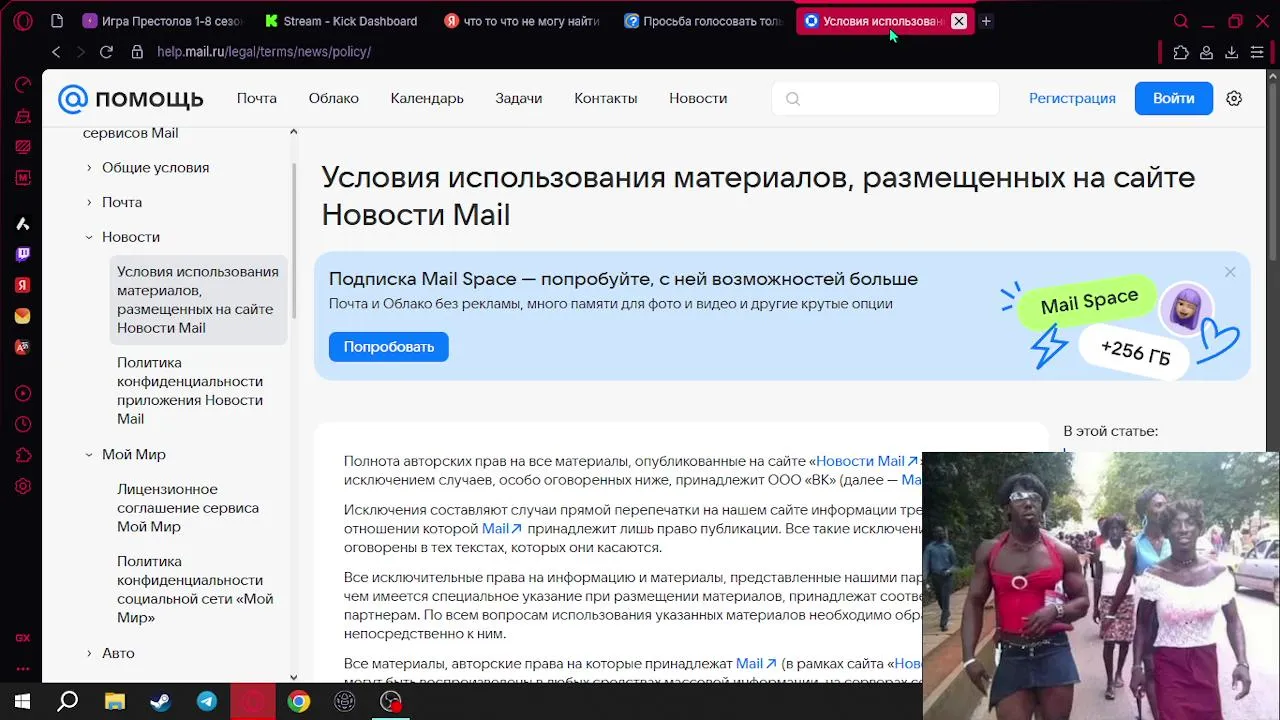
Task: Click the Mail Помощь logo
Action: point(130,99)
